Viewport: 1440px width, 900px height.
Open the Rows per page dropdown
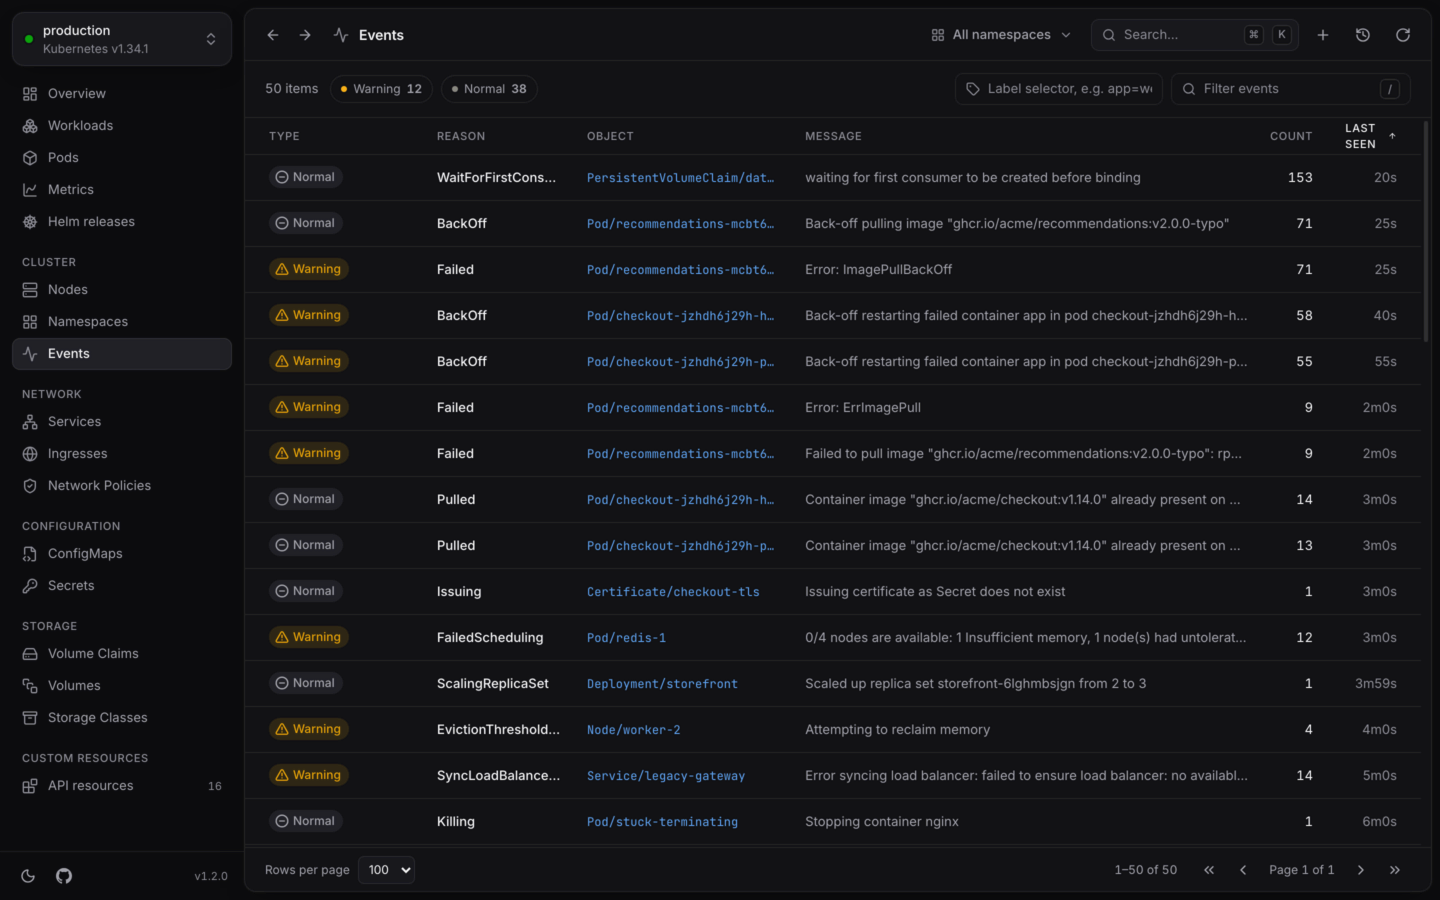coord(386,870)
